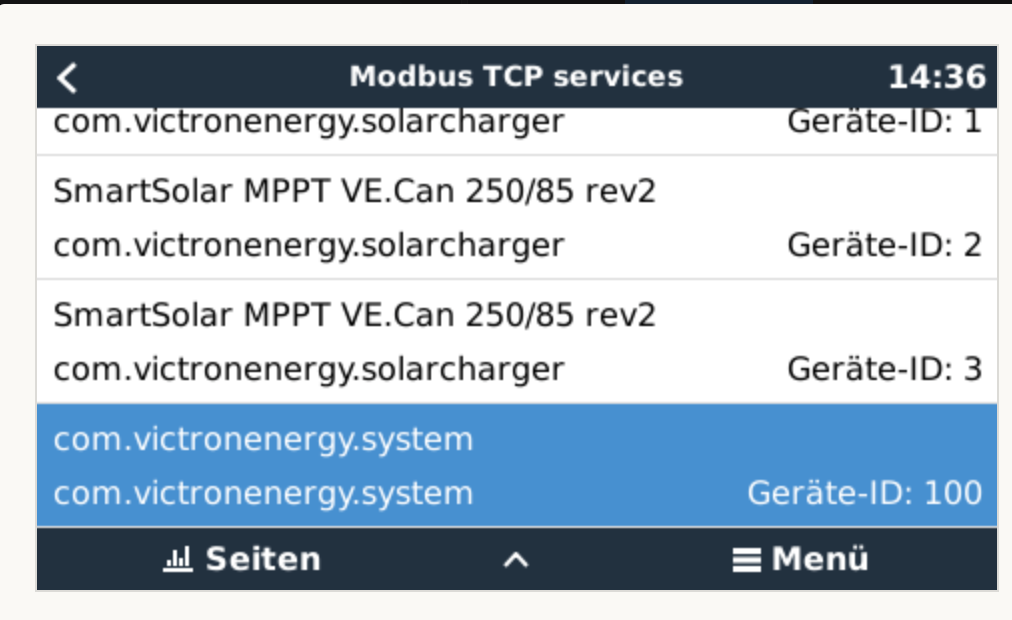This screenshot has height=620, width=1012.
Task: Click the hamburger icon beside Menü
Action: (745, 559)
